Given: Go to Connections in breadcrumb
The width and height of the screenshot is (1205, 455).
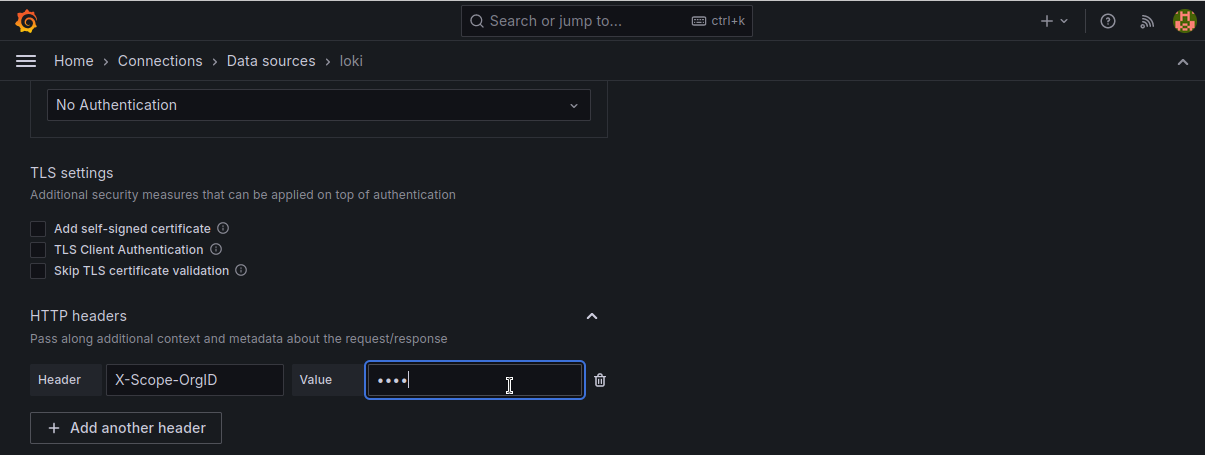Looking at the screenshot, I should (x=160, y=61).
